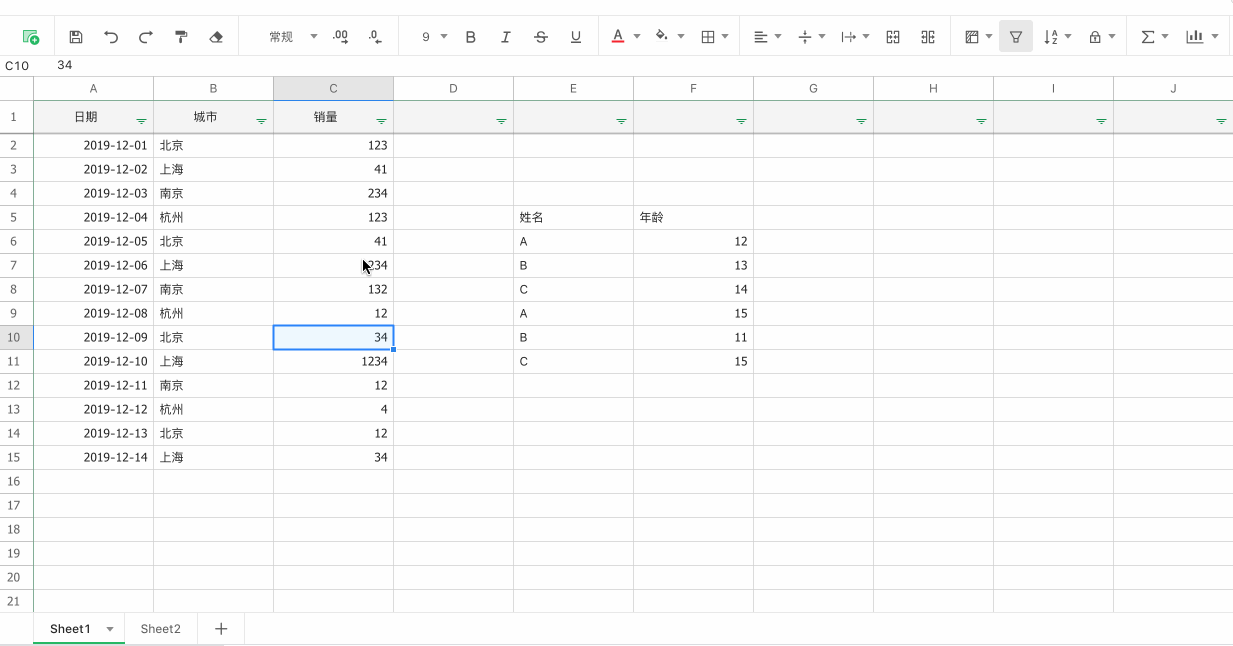The image size is (1233, 646).
Task: Click the green new spreadsheet icon
Action: coord(30,37)
